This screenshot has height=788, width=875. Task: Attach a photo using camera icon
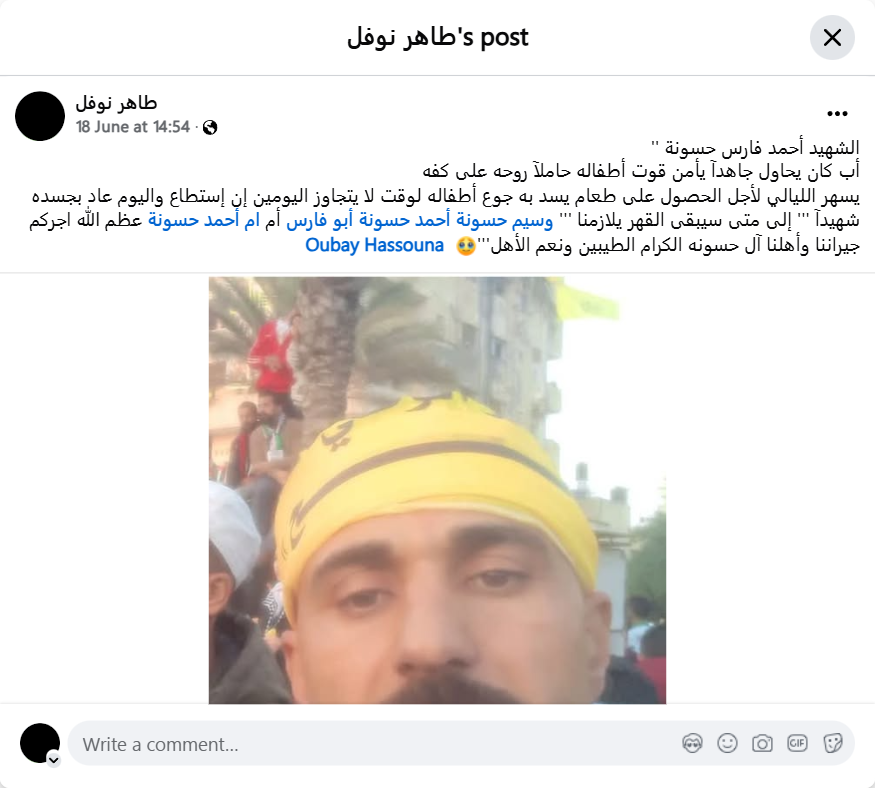pos(762,743)
